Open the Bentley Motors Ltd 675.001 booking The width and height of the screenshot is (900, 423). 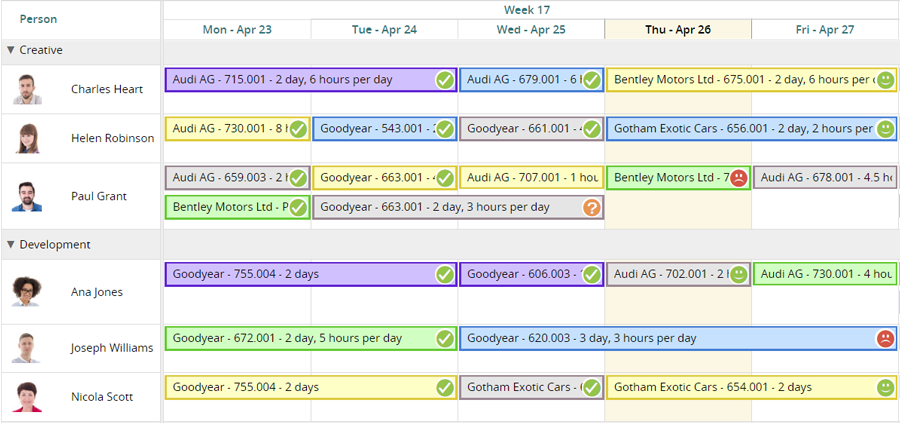tap(751, 80)
